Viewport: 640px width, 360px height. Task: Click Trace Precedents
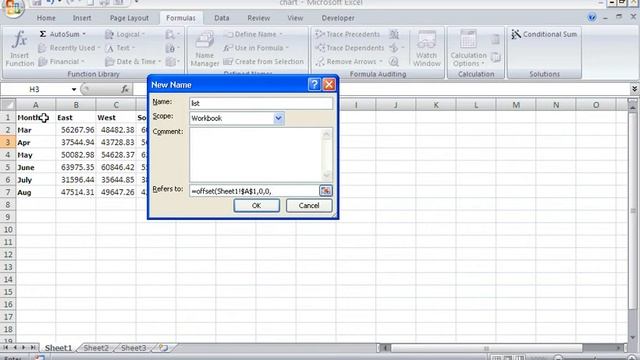point(348,34)
